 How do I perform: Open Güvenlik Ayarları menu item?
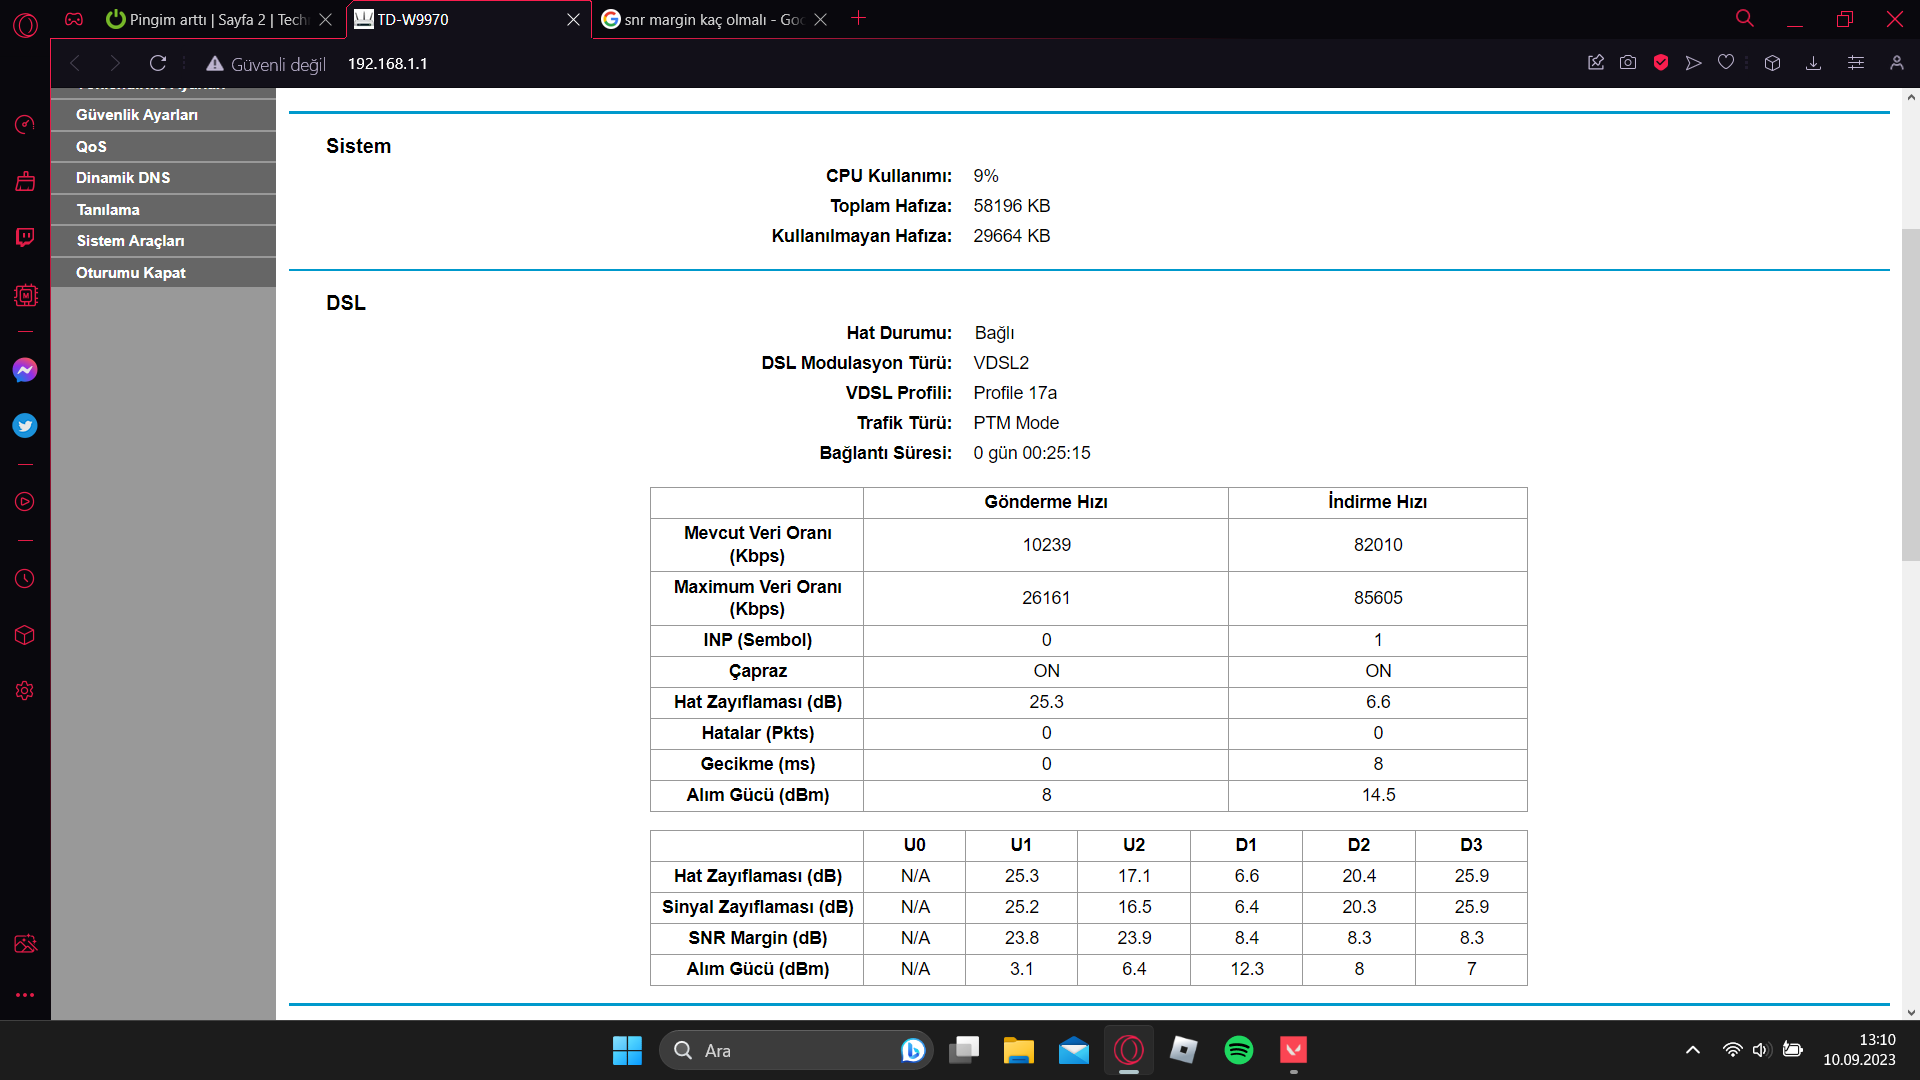[x=137, y=115]
